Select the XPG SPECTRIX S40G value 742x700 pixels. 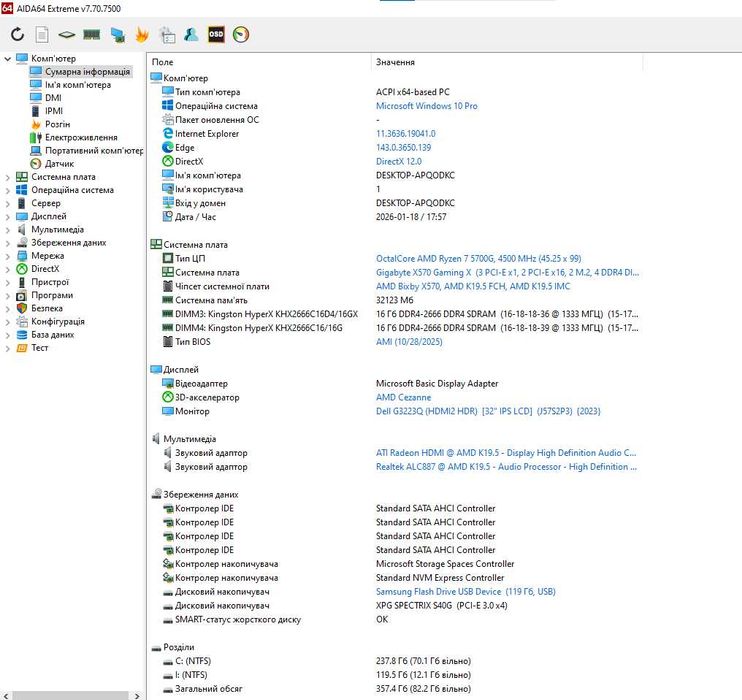tap(441, 605)
